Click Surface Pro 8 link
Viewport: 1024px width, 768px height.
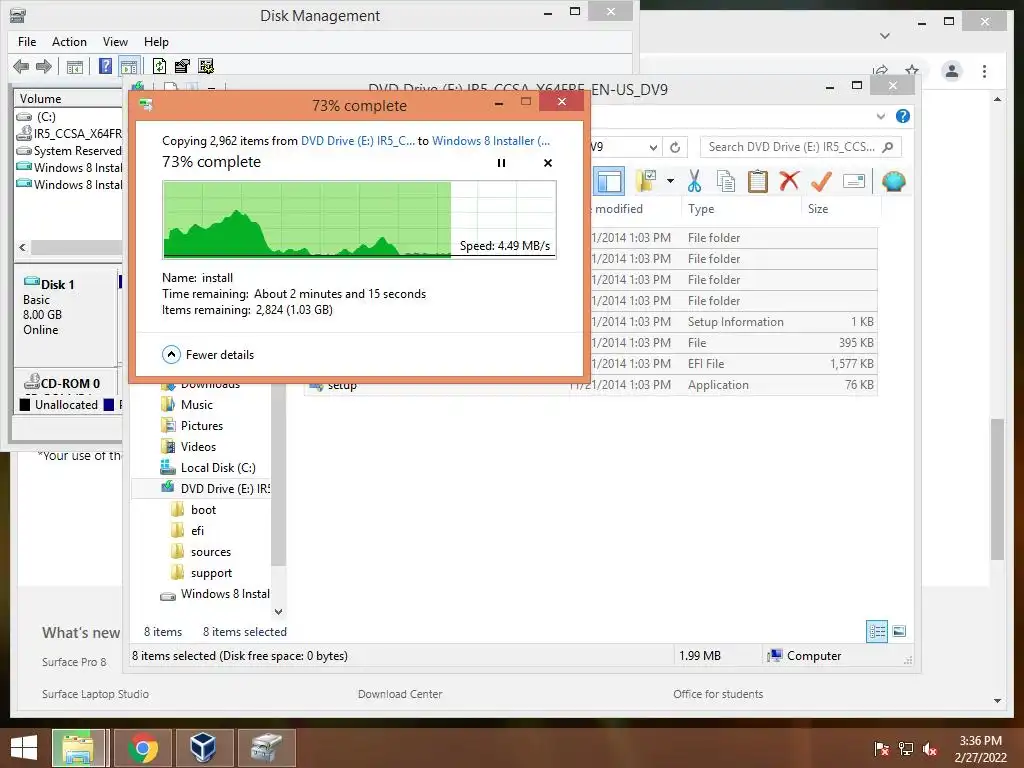74,662
